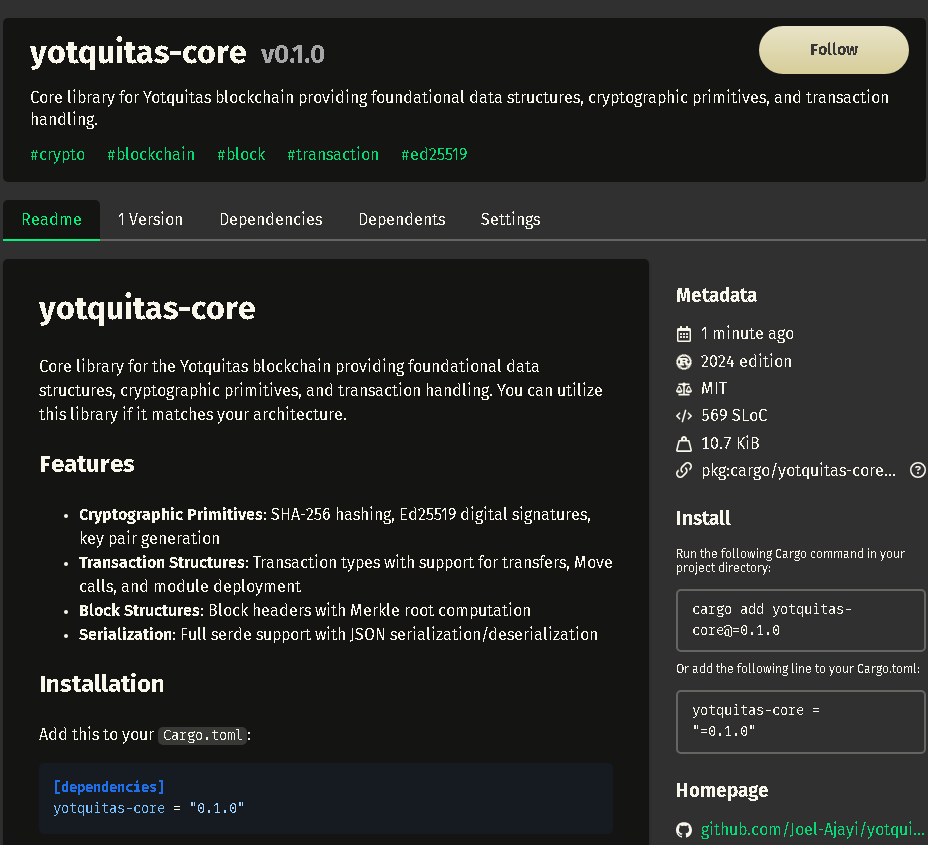928x845 pixels.
Task: Click the Install heading in sidebar
Action: click(x=703, y=518)
